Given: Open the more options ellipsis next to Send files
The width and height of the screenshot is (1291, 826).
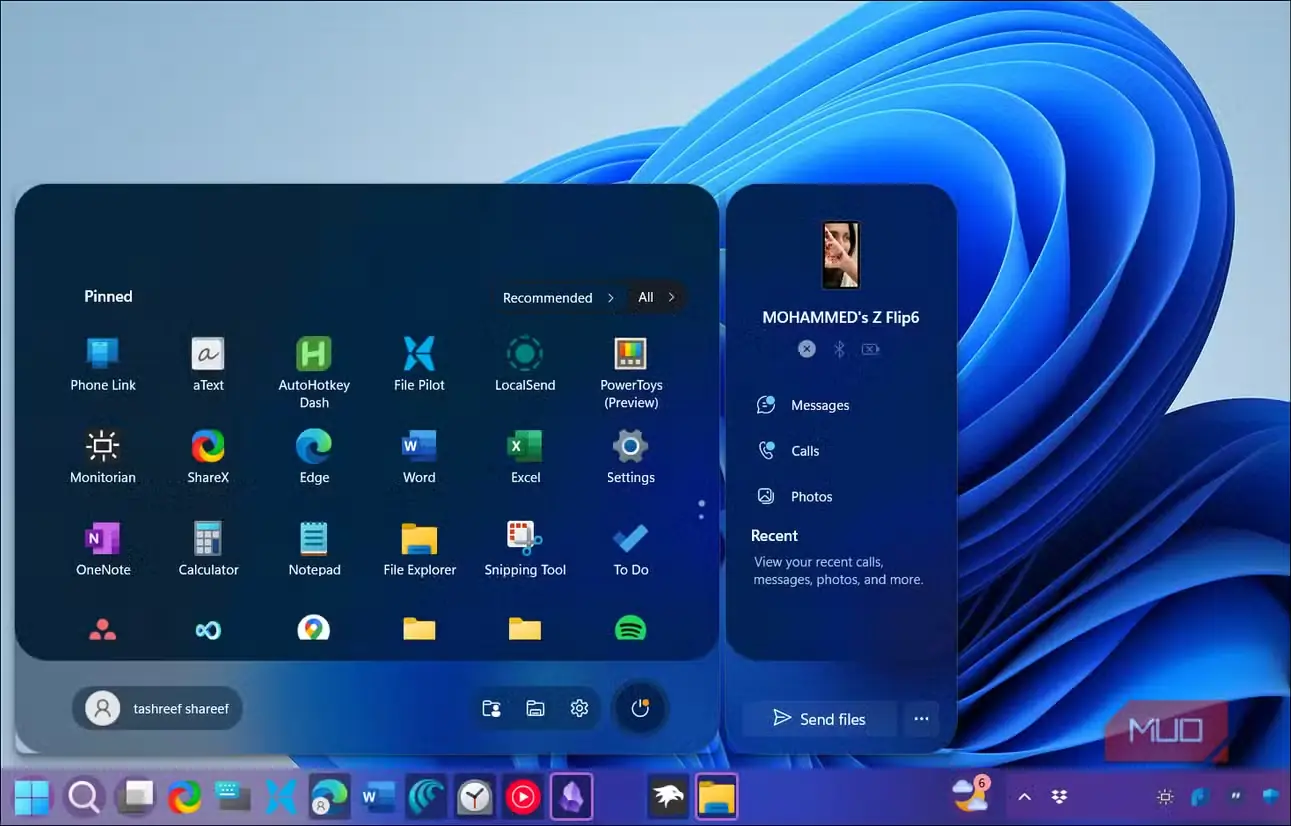Looking at the screenshot, I should (921, 719).
